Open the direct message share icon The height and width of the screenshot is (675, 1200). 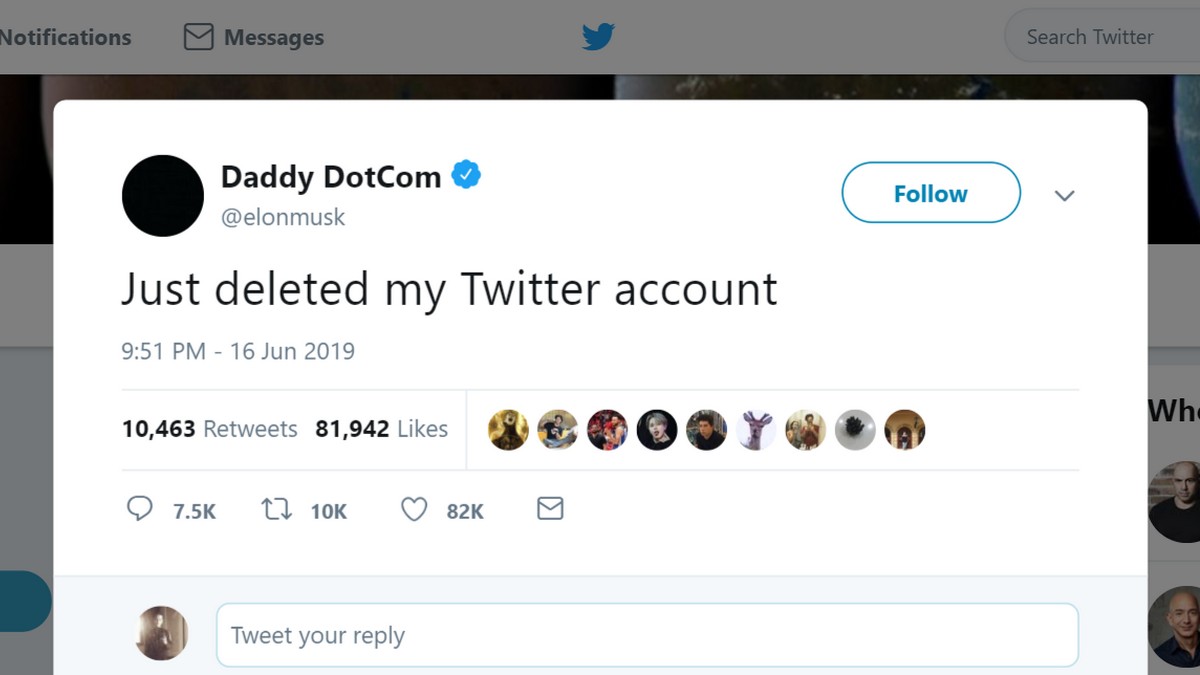pyautogui.click(x=549, y=509)
